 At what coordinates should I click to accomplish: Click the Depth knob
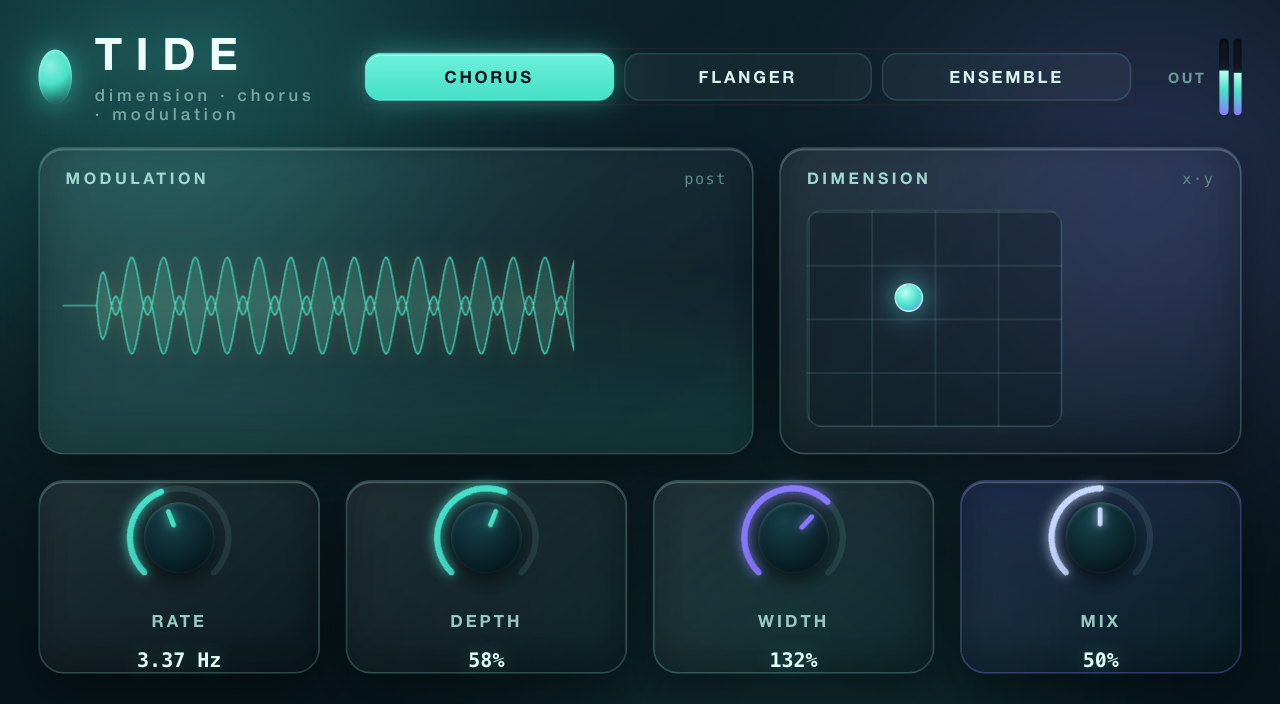pos(486,537)
